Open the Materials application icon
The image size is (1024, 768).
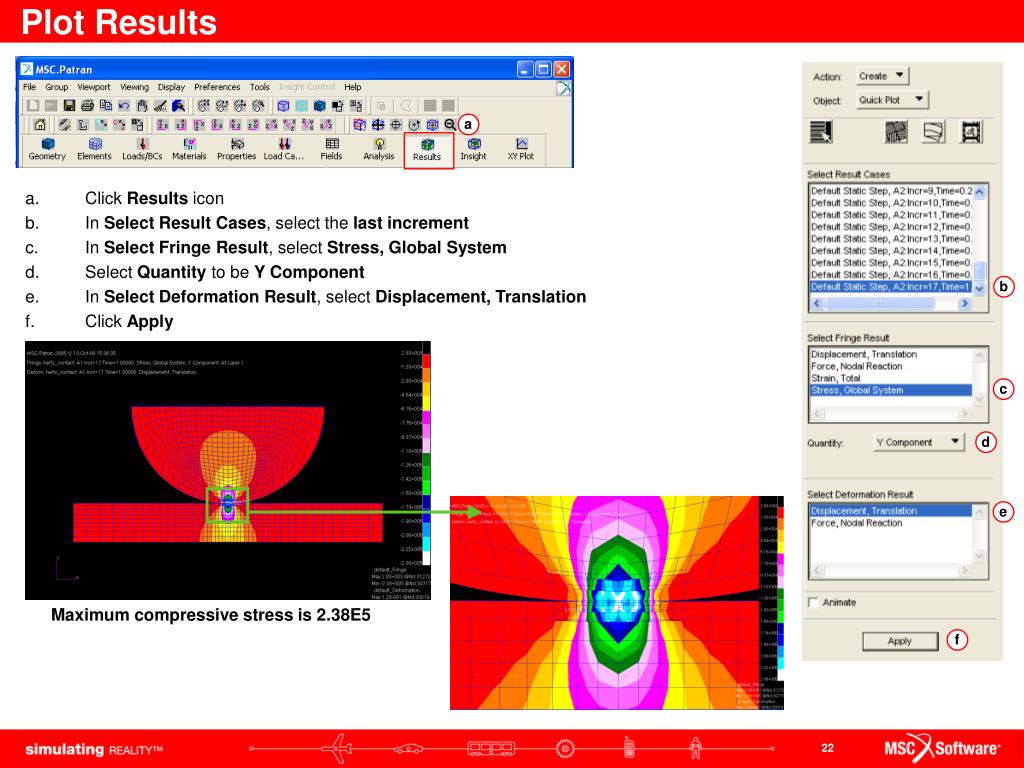[189, 150]
